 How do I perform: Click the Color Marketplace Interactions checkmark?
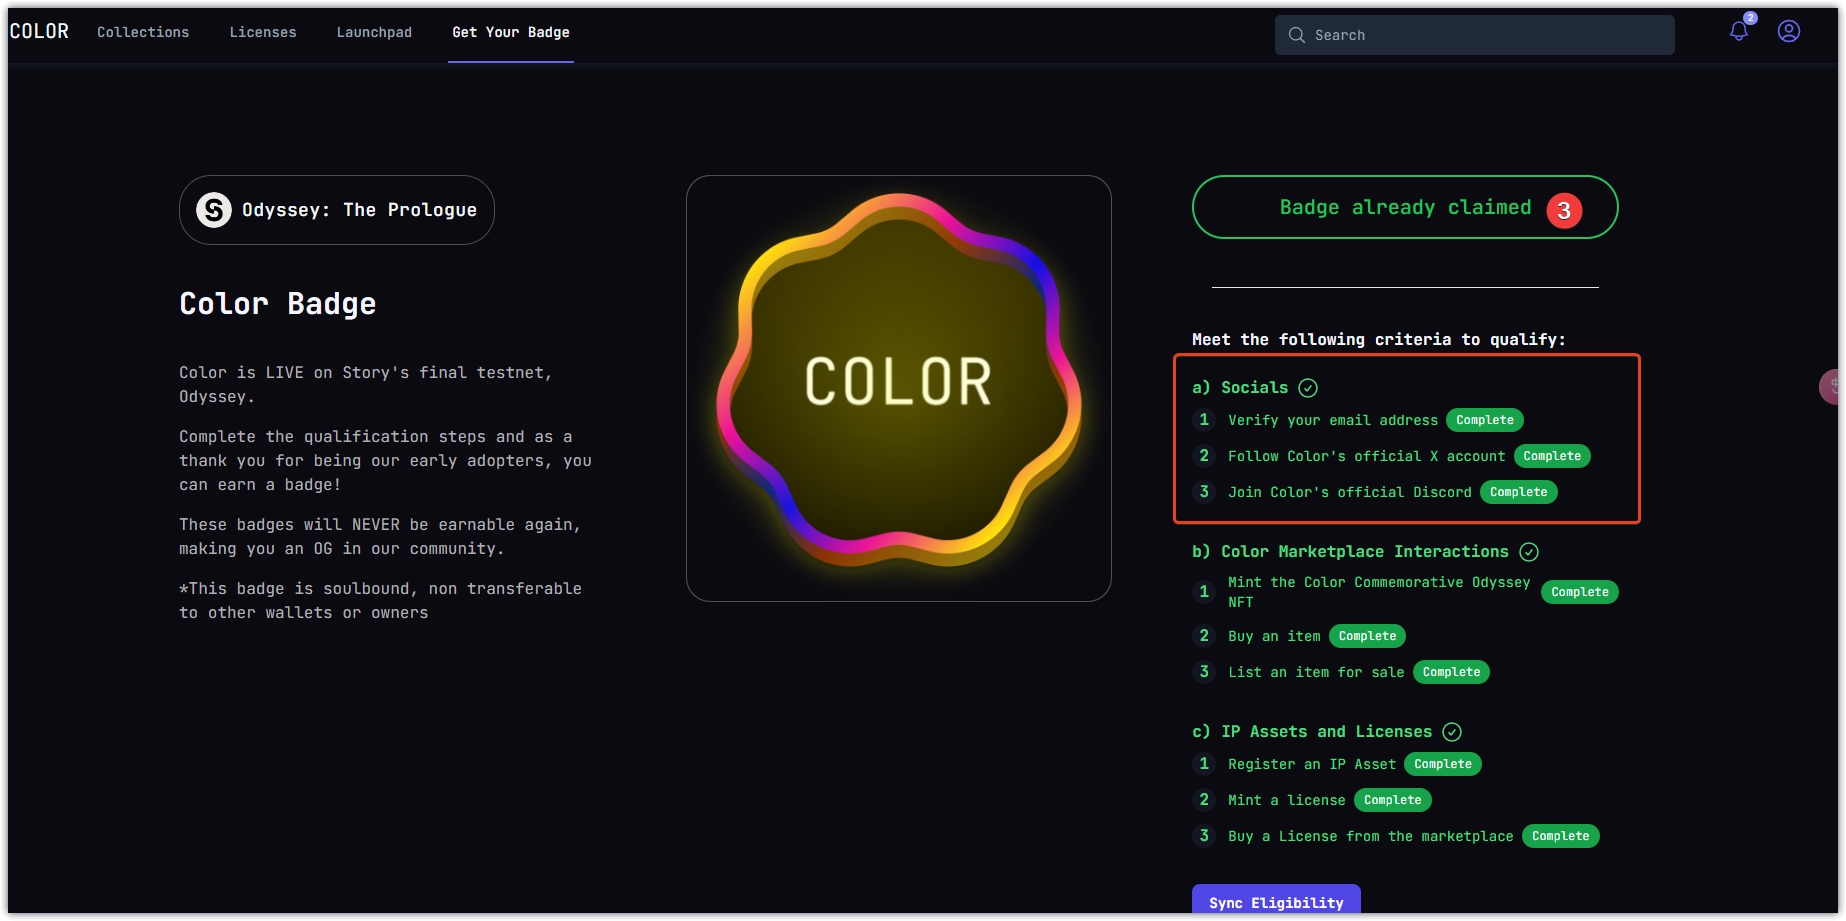(1529, 552)
